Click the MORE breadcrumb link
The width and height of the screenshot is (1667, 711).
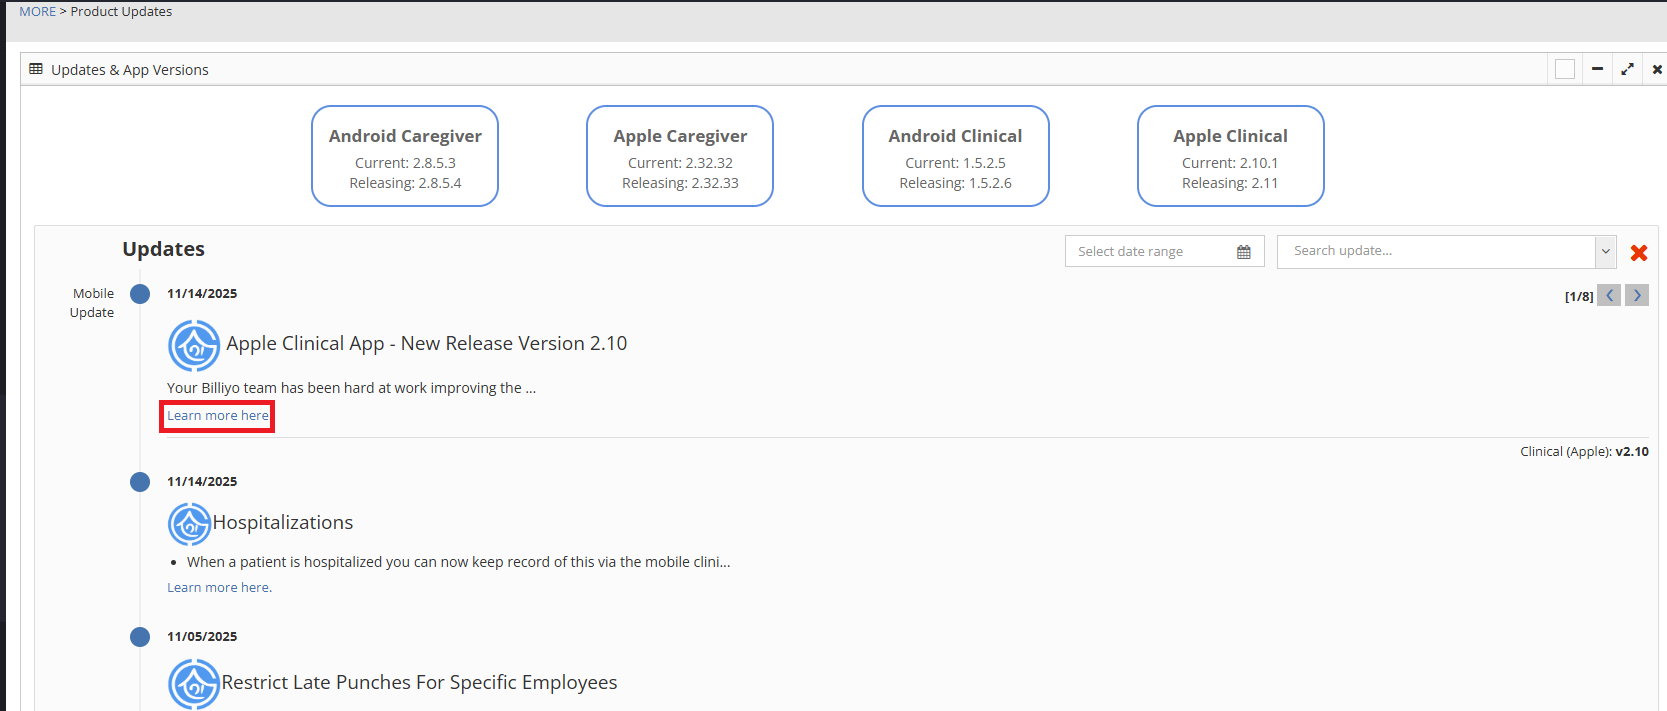point(38,11)
